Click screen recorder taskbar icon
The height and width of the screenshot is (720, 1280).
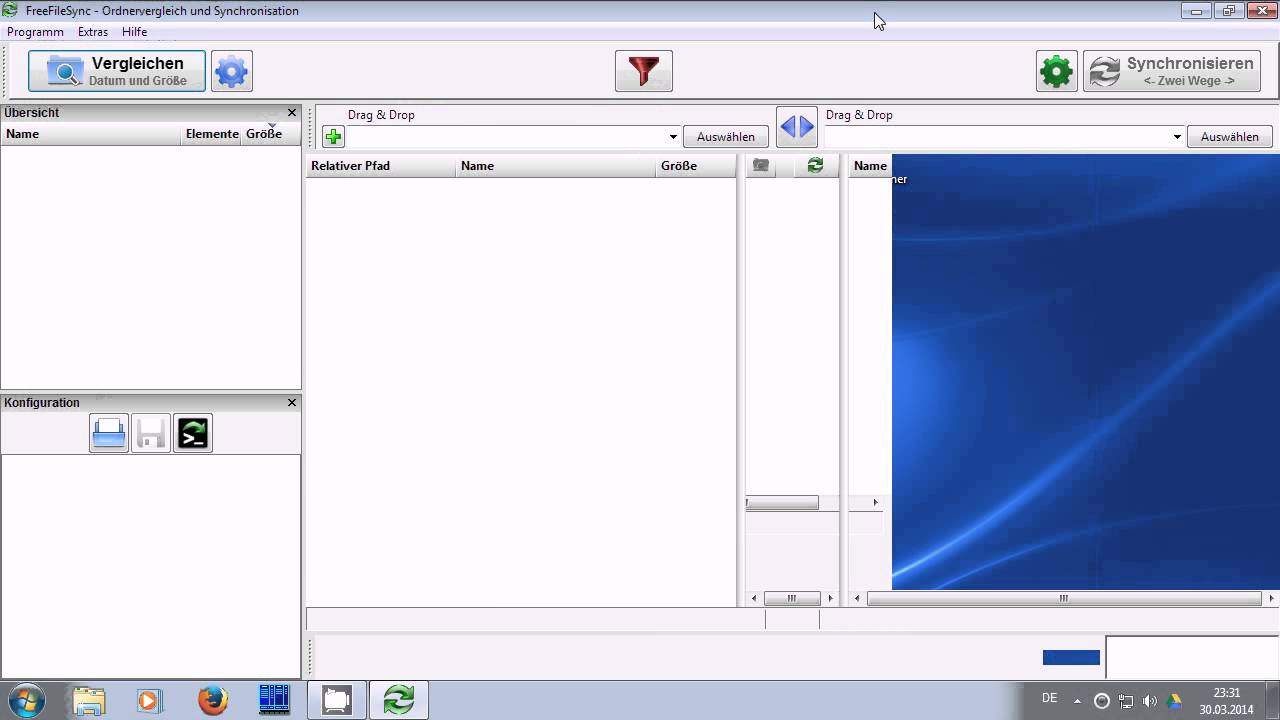[x=337, y=700]
